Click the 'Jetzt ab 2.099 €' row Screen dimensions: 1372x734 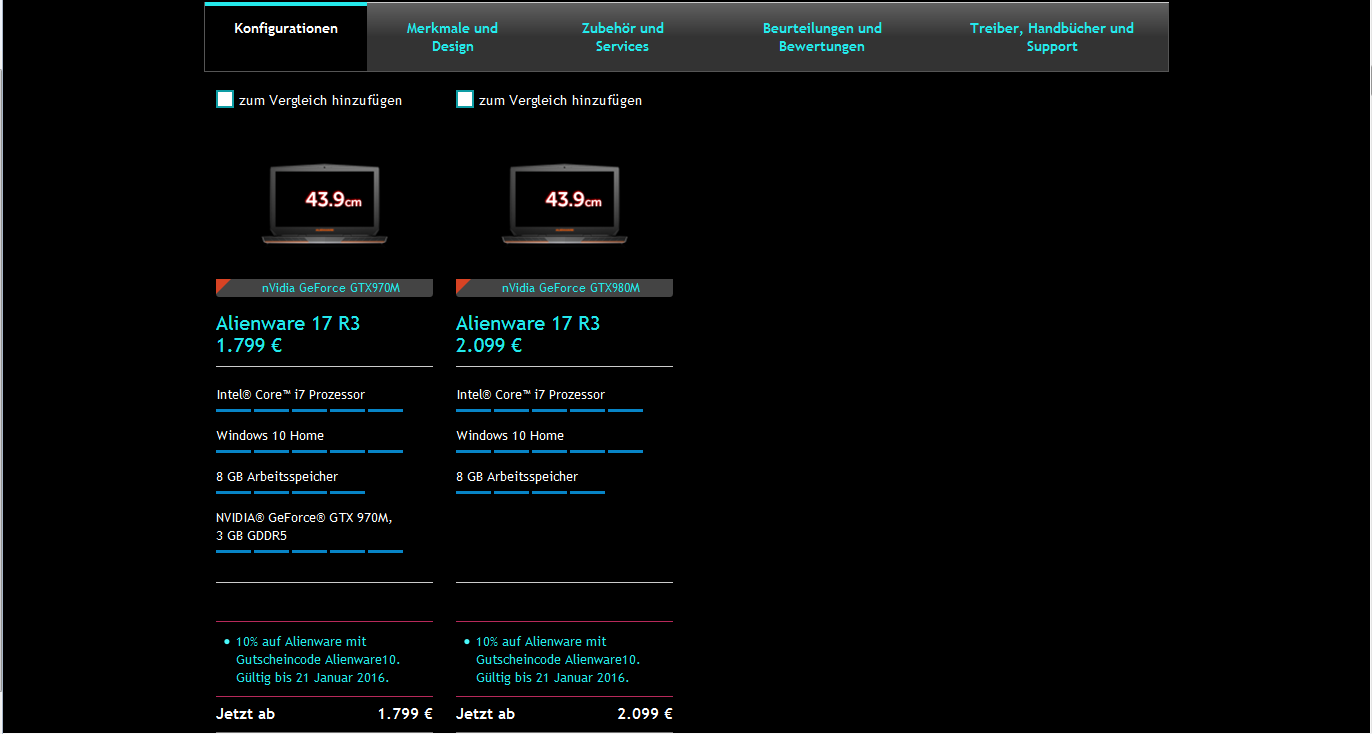pyautogui.click(x=564, y=714)
